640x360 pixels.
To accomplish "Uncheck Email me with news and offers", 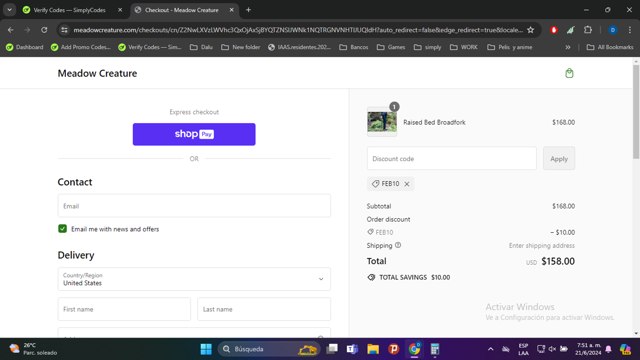I will (62, 229).
